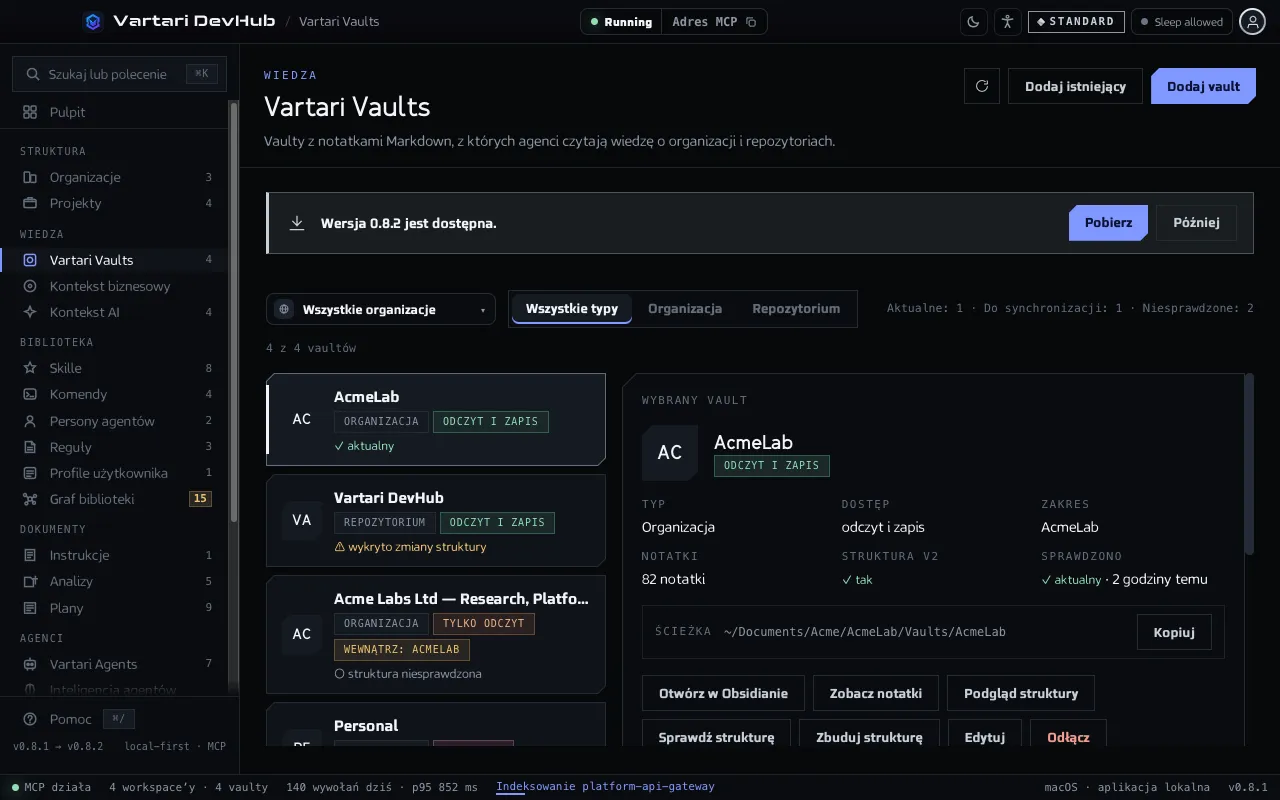1280x800 pixels.
Task: Click the Dodaj istniejący button
Action: coord(1076,86)
